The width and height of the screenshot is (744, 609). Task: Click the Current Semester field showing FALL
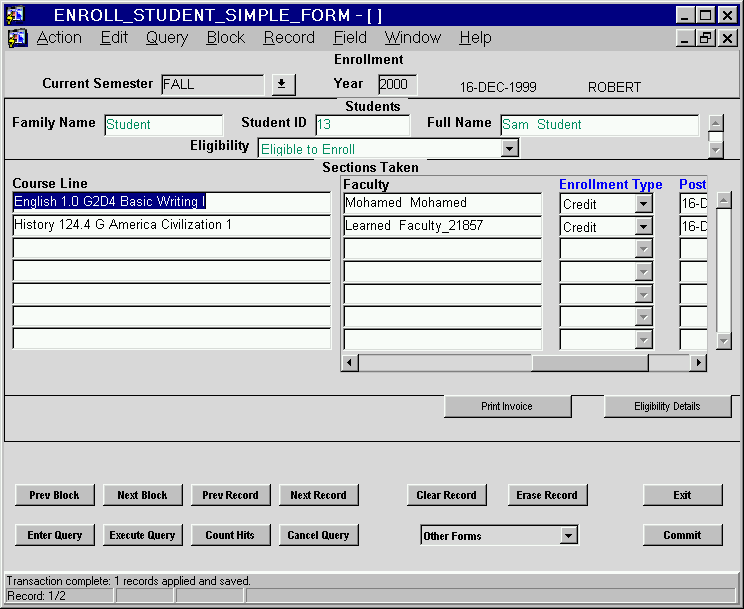pos(213,84)
